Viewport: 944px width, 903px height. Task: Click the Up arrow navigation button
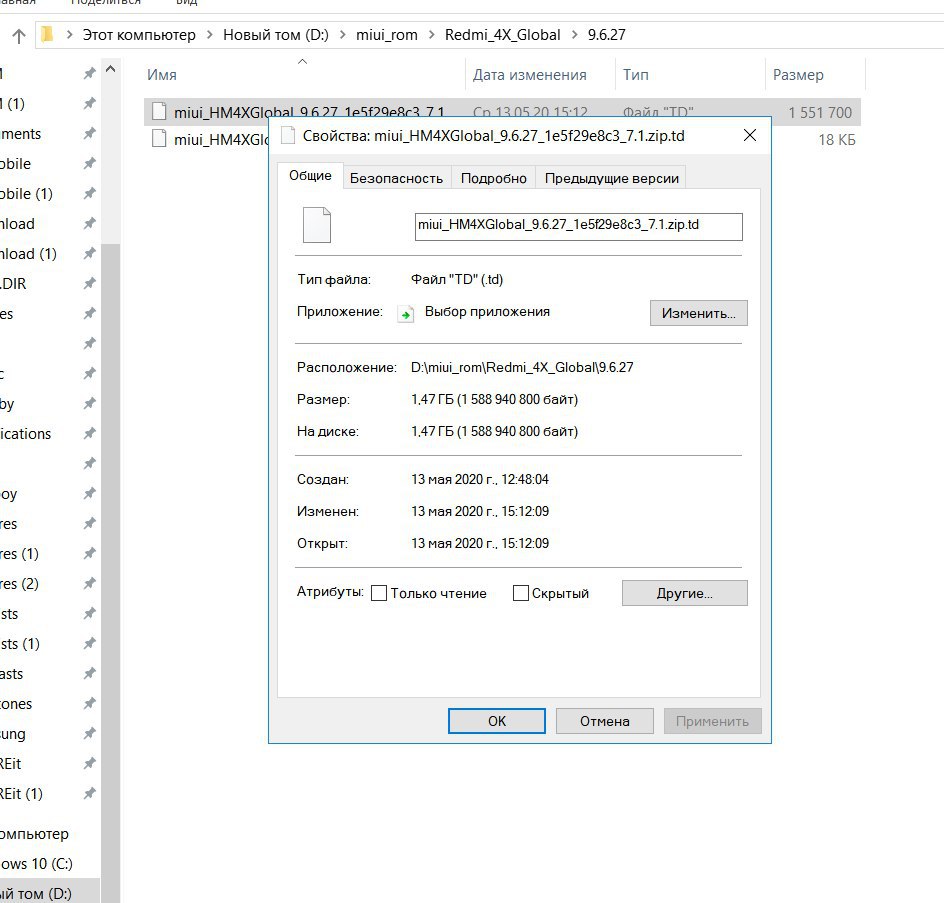point(19,36)
